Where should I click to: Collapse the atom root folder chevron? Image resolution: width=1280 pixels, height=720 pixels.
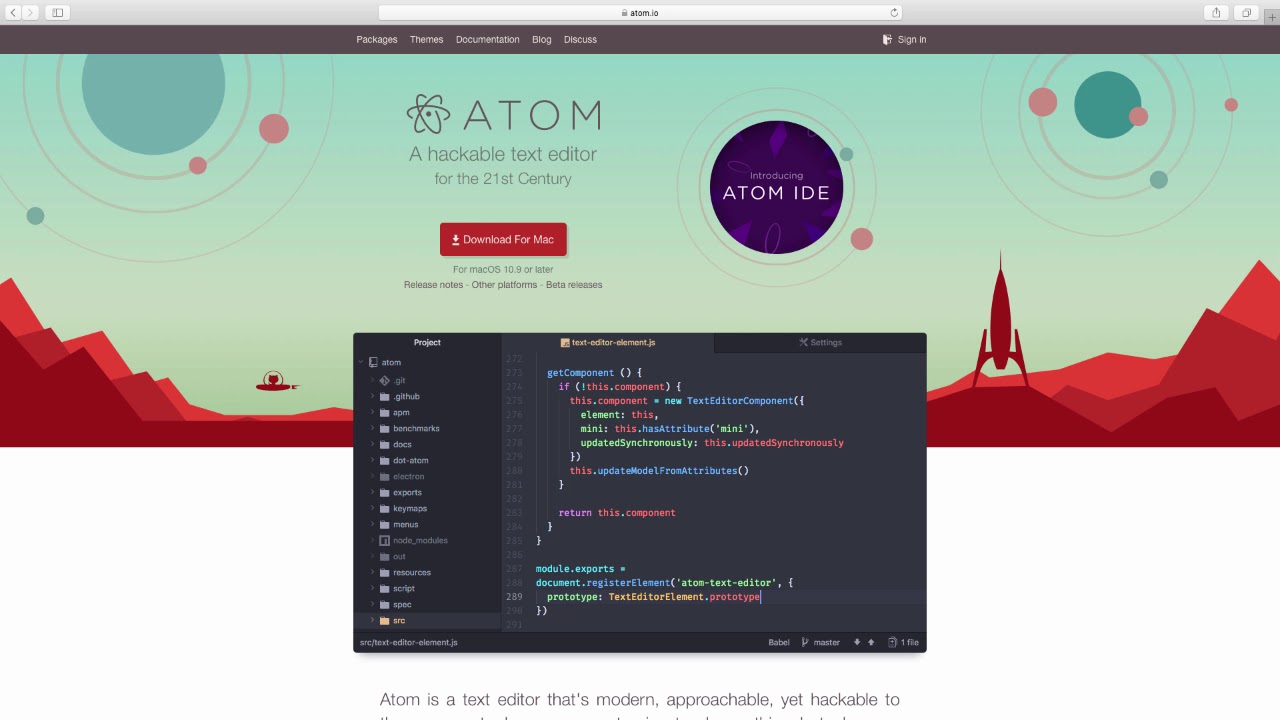(x=360, y=362)
